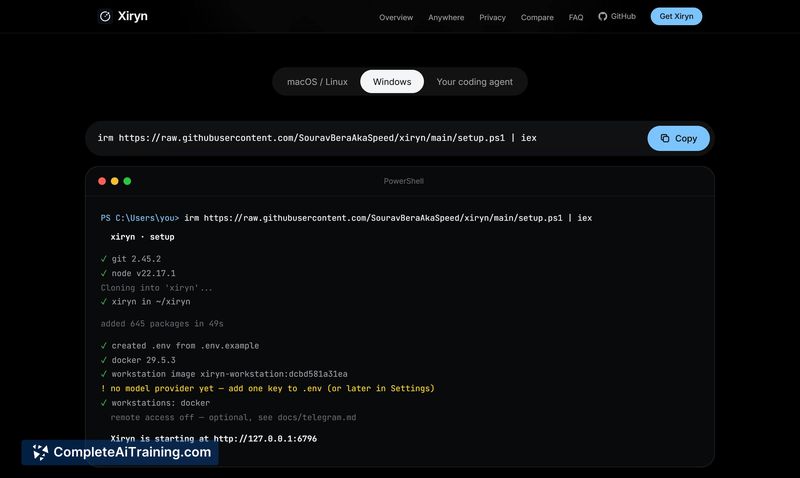The width and height of the screenshot is (800, 478).
Task: Switch to the macOS / Linux tab
Action: click(317, 82)
